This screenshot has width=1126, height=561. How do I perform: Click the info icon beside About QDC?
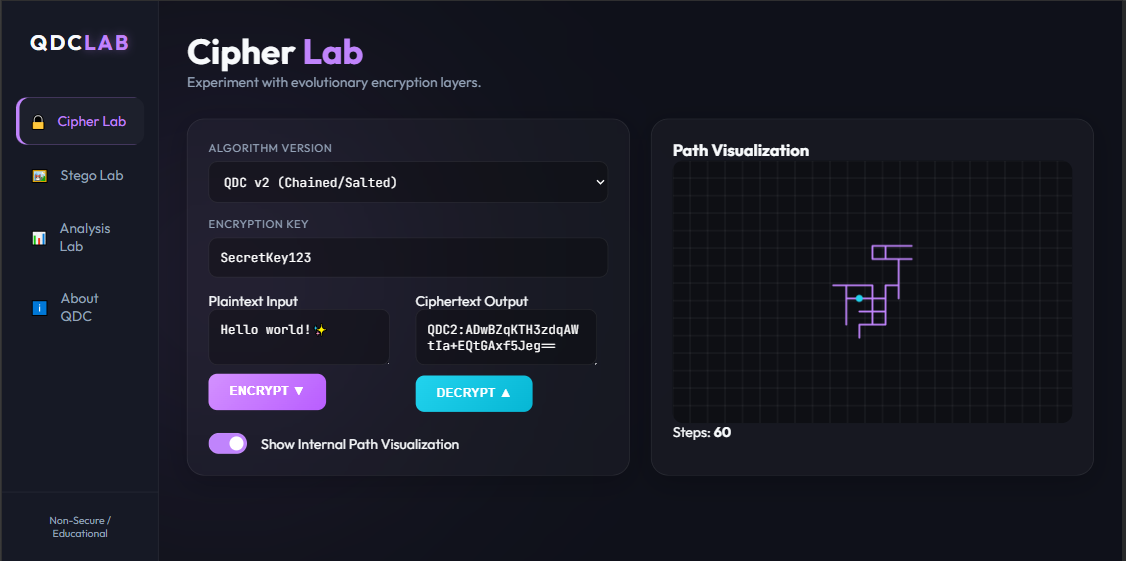(x=39, y=308)
